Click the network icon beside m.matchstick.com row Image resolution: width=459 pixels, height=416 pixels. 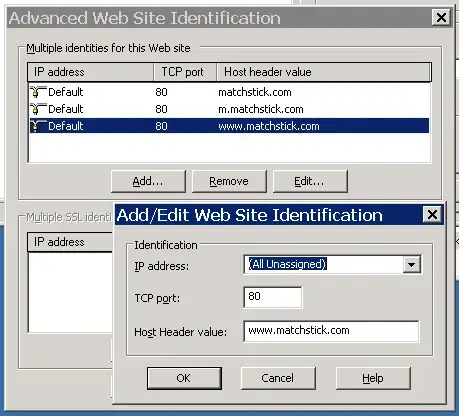(x=38, y=109)
